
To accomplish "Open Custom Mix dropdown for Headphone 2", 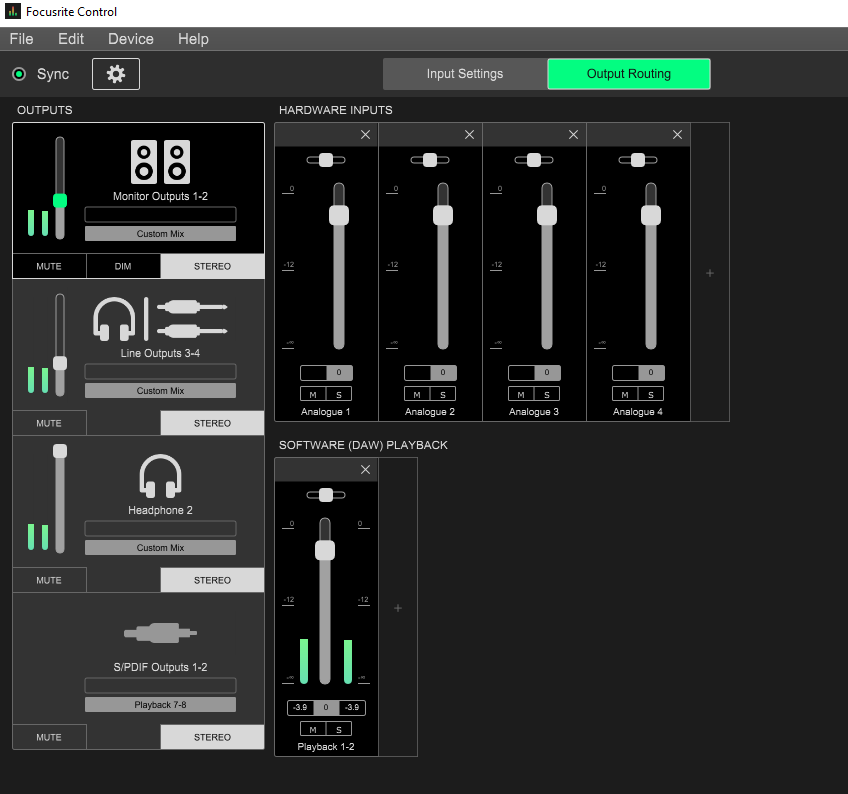I will click(160, 548).
